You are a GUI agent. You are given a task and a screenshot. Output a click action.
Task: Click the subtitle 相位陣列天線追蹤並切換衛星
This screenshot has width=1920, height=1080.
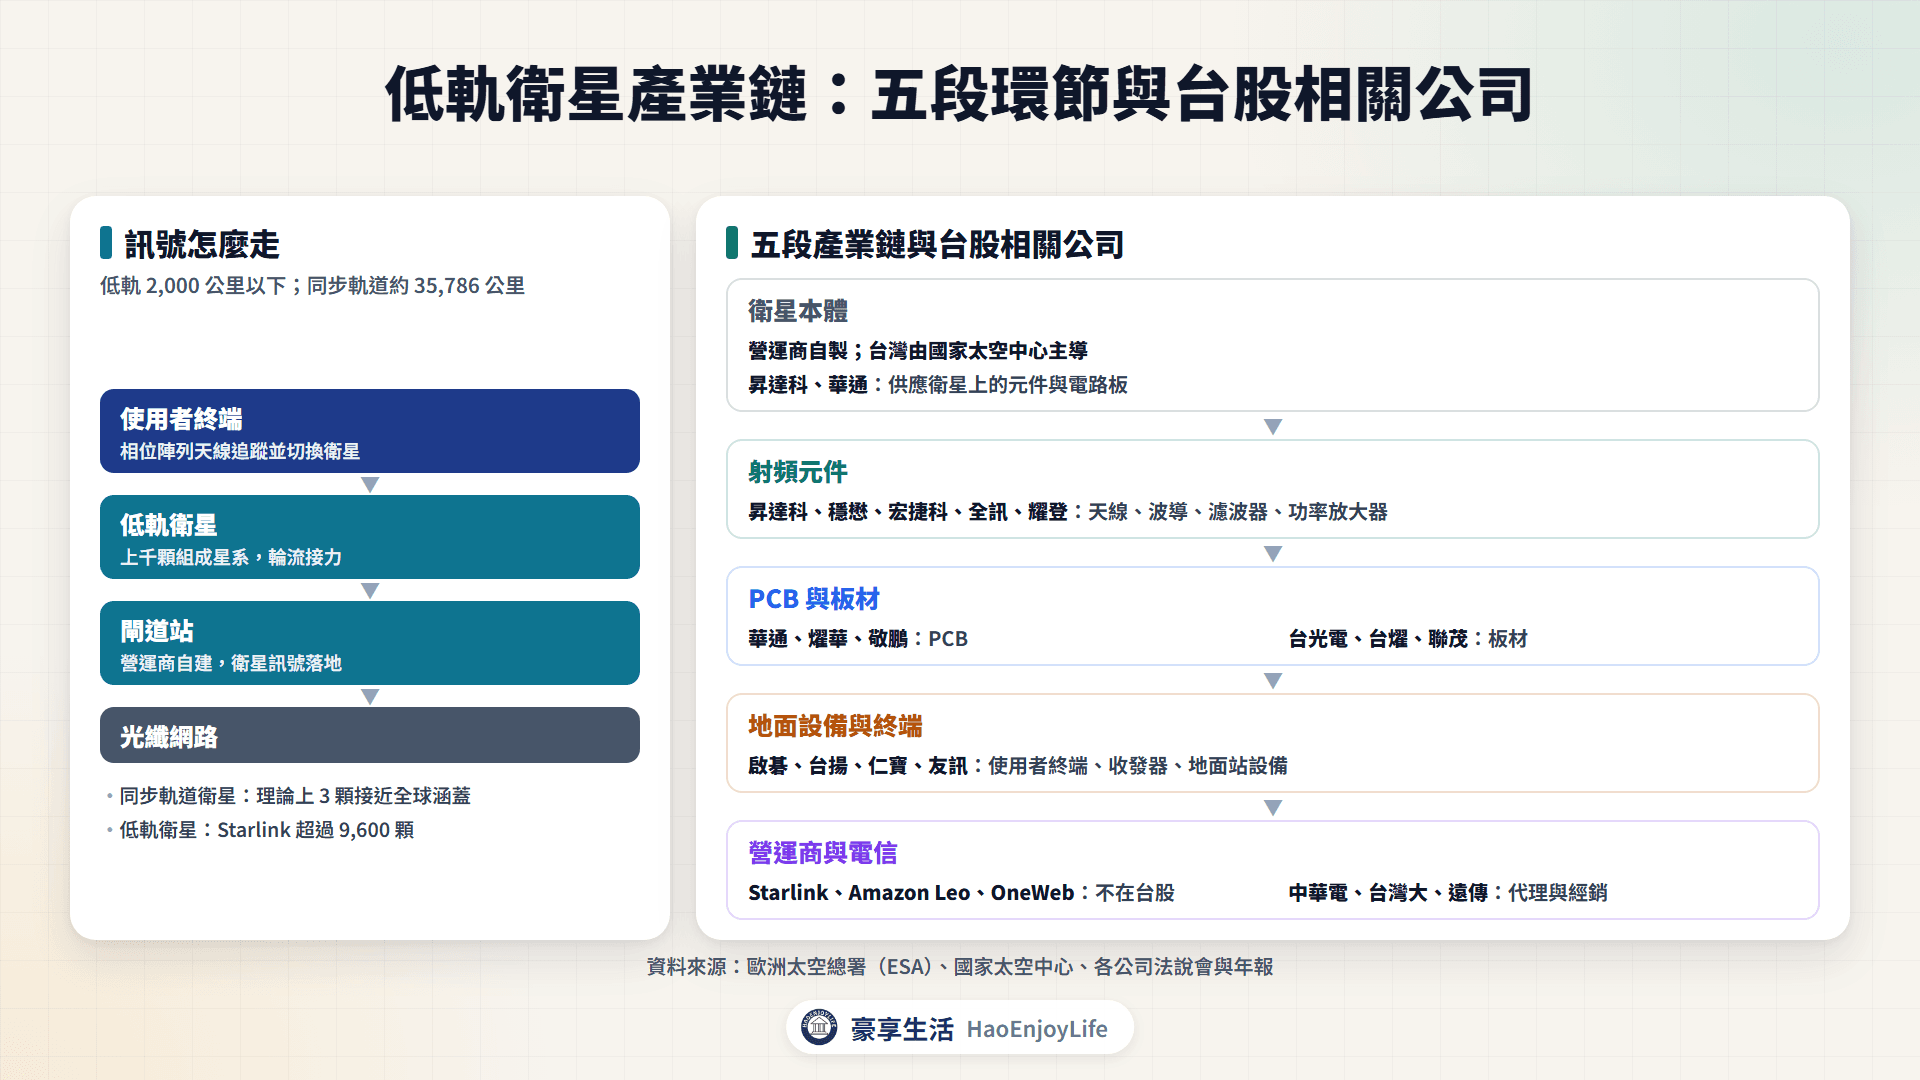click(240, 452)
